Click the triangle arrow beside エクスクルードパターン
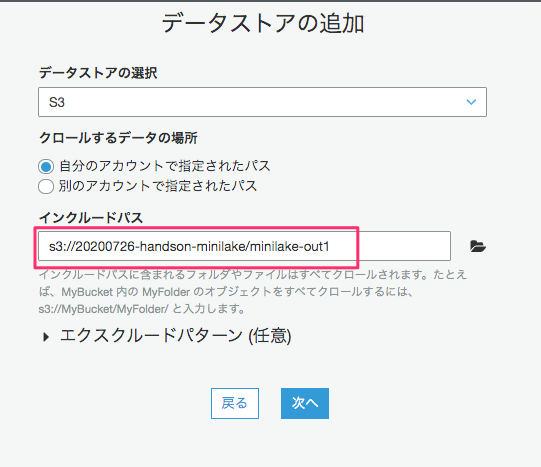The width and height of the screenshot is (541, 467). pos(46,337)
